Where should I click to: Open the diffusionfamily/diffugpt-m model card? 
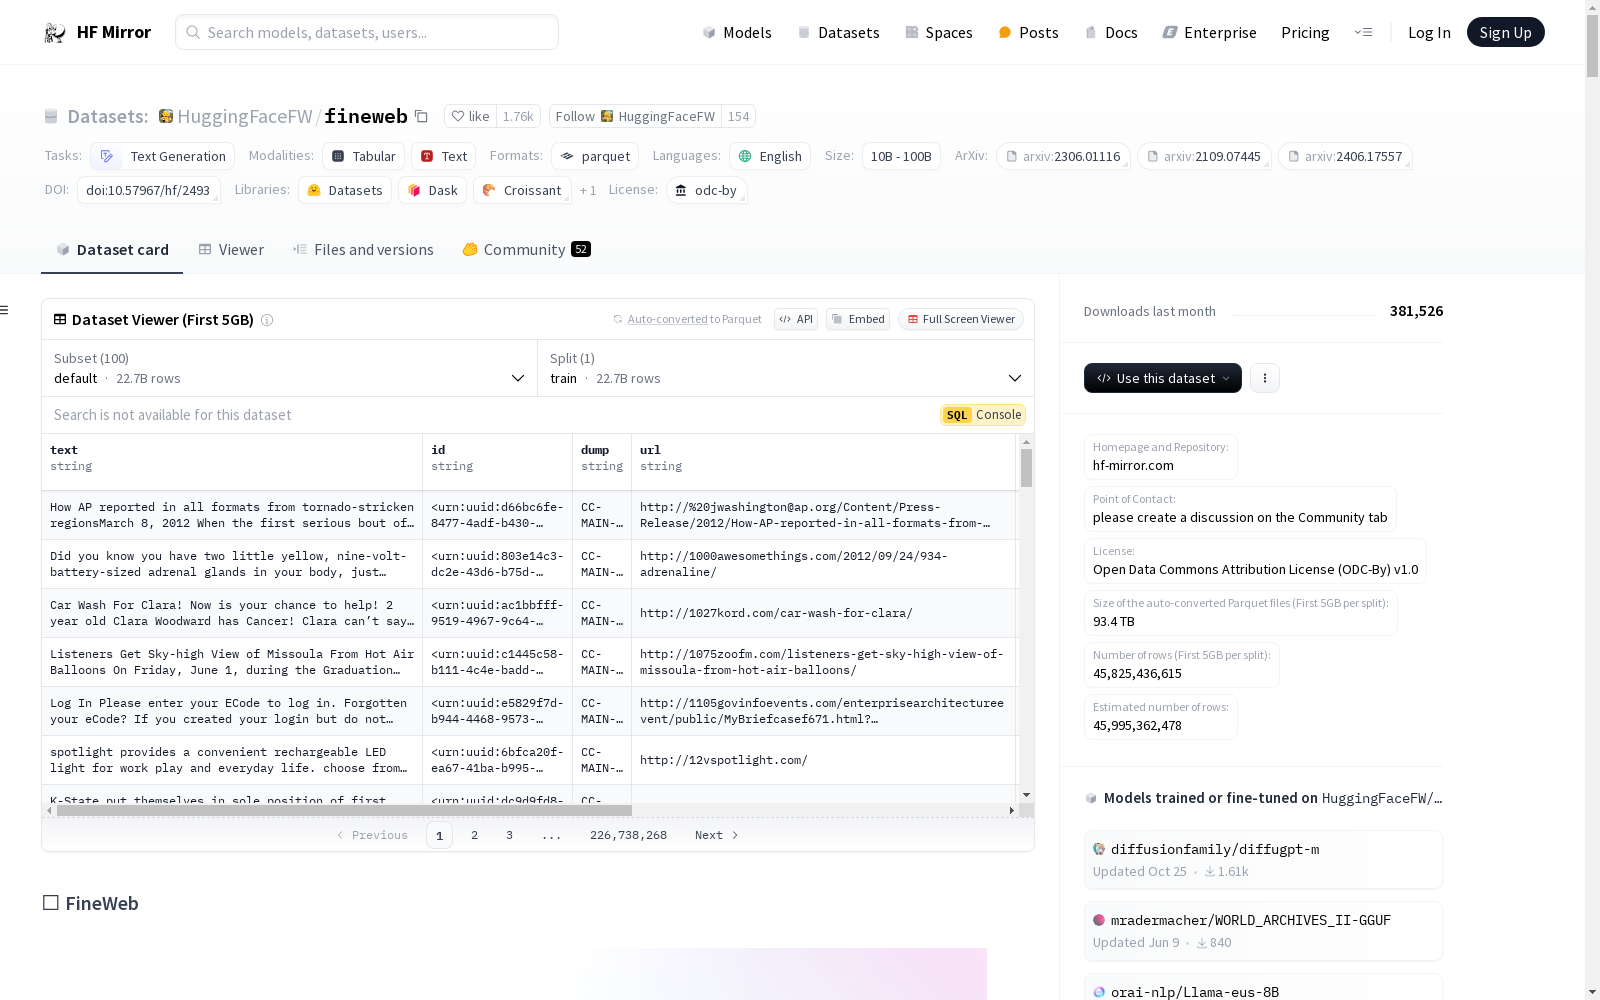point(1263,860)
